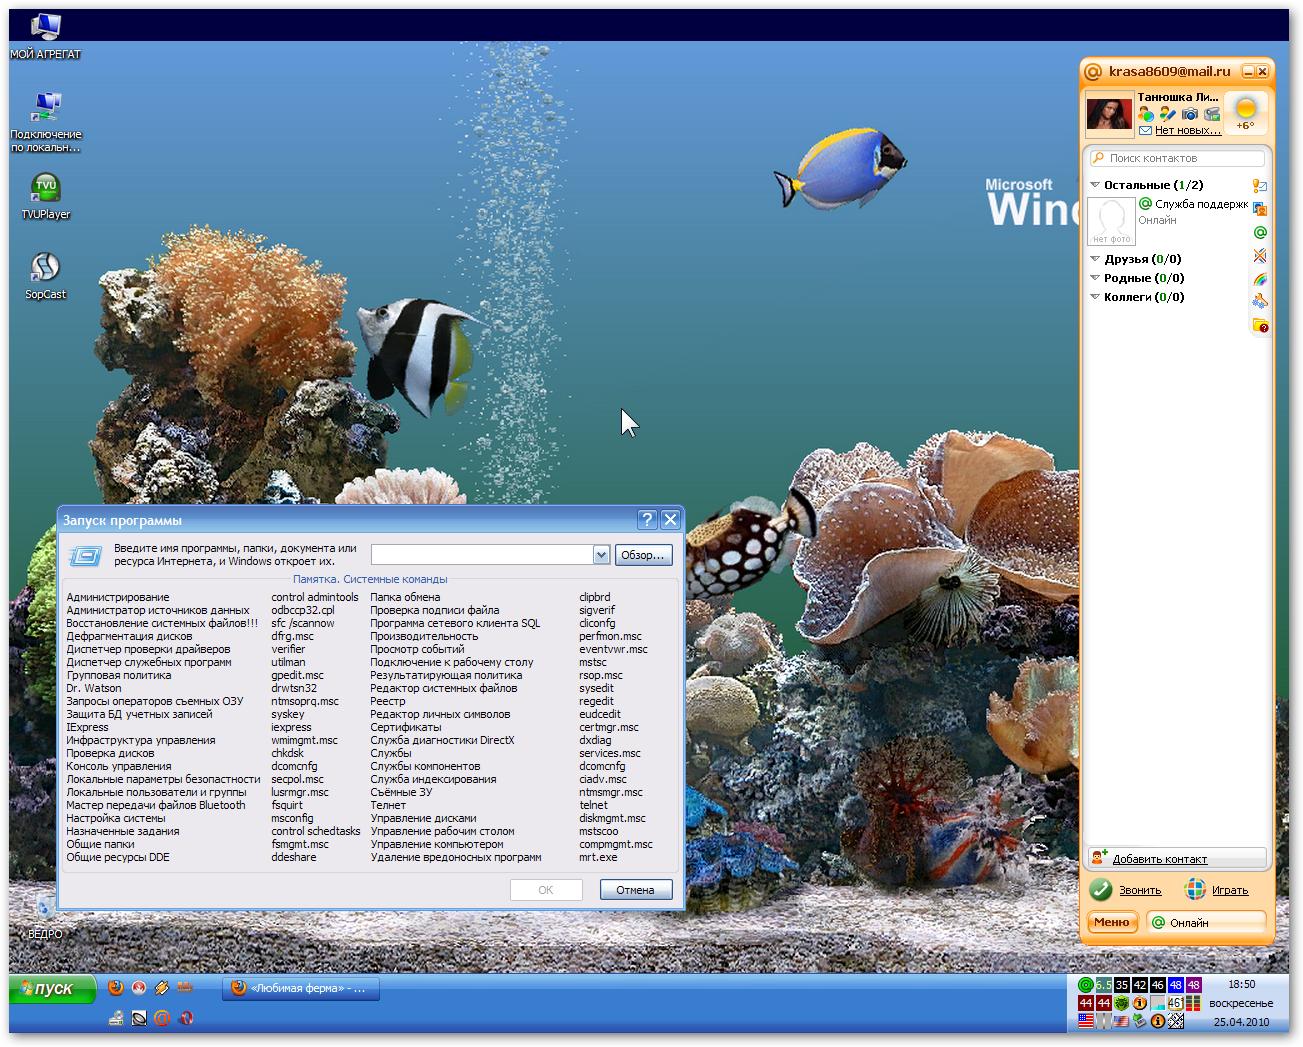This screenshot has height=1047, width=1303.
Task: Click the Звонить link
Action: (1140, 890)
